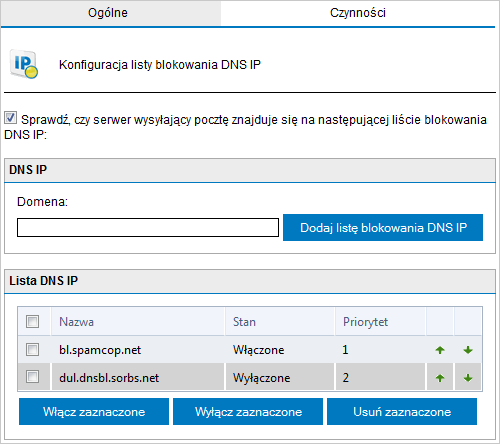Image resolution: width=500 pixels, height=444 pixels.
Task: Move bl.spamcop.net down in priority
Action: point(468,350)
